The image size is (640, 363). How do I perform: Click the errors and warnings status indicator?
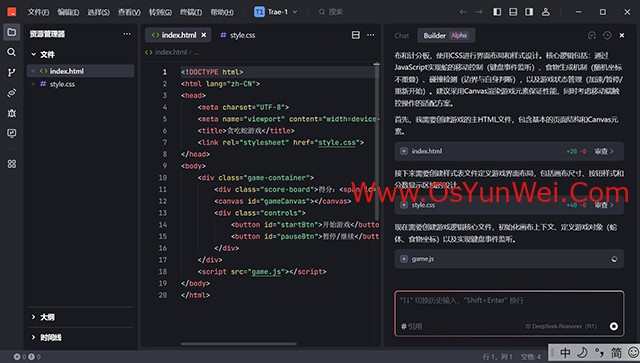click(x=27, y=357)
